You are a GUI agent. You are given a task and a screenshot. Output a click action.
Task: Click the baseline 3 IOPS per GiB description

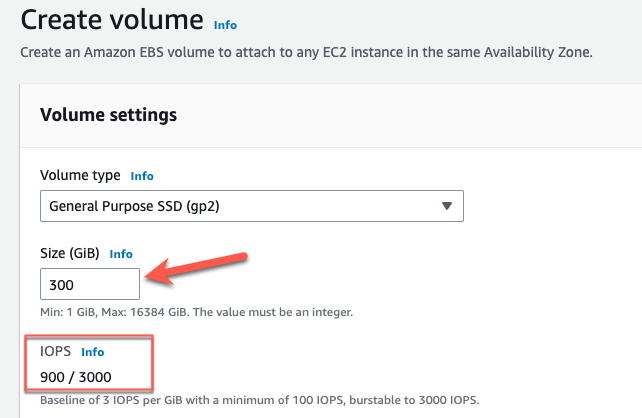pos(260,401)
